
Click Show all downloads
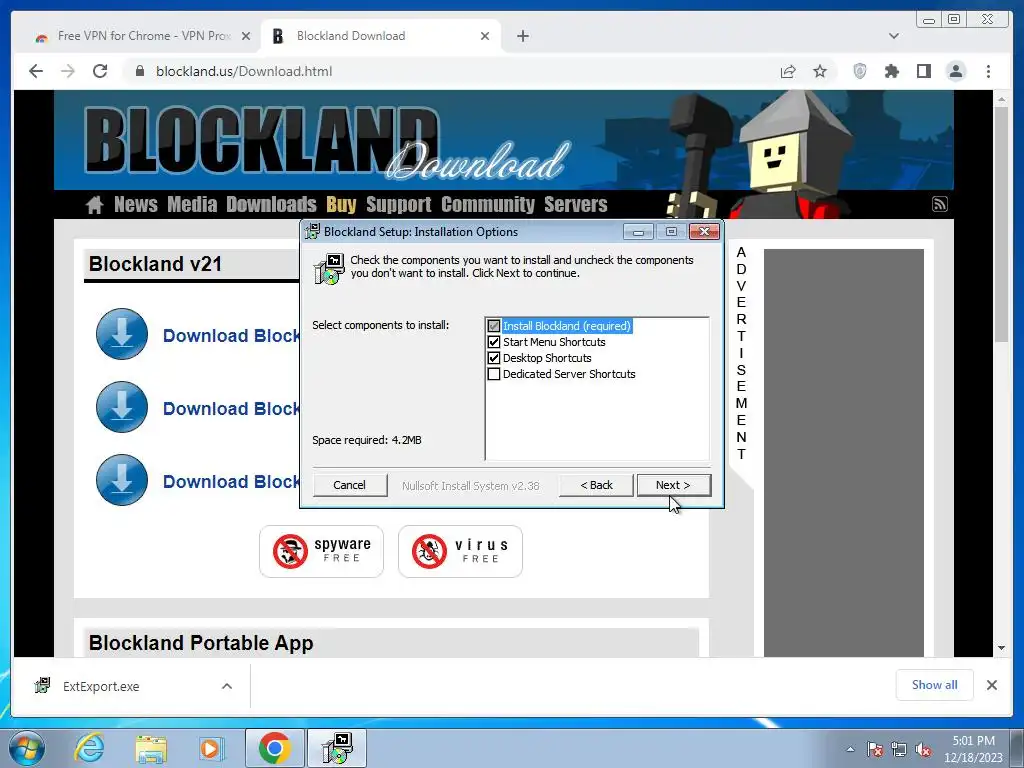(935, 684)
